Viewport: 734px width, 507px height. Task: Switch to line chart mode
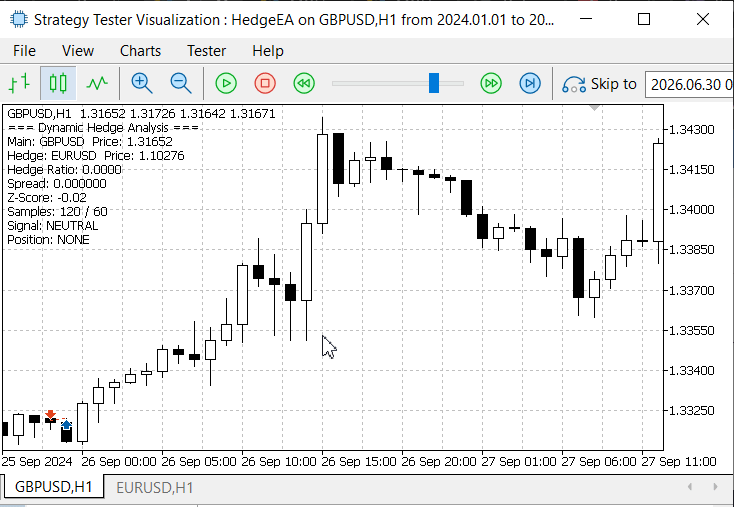point(97,83)
